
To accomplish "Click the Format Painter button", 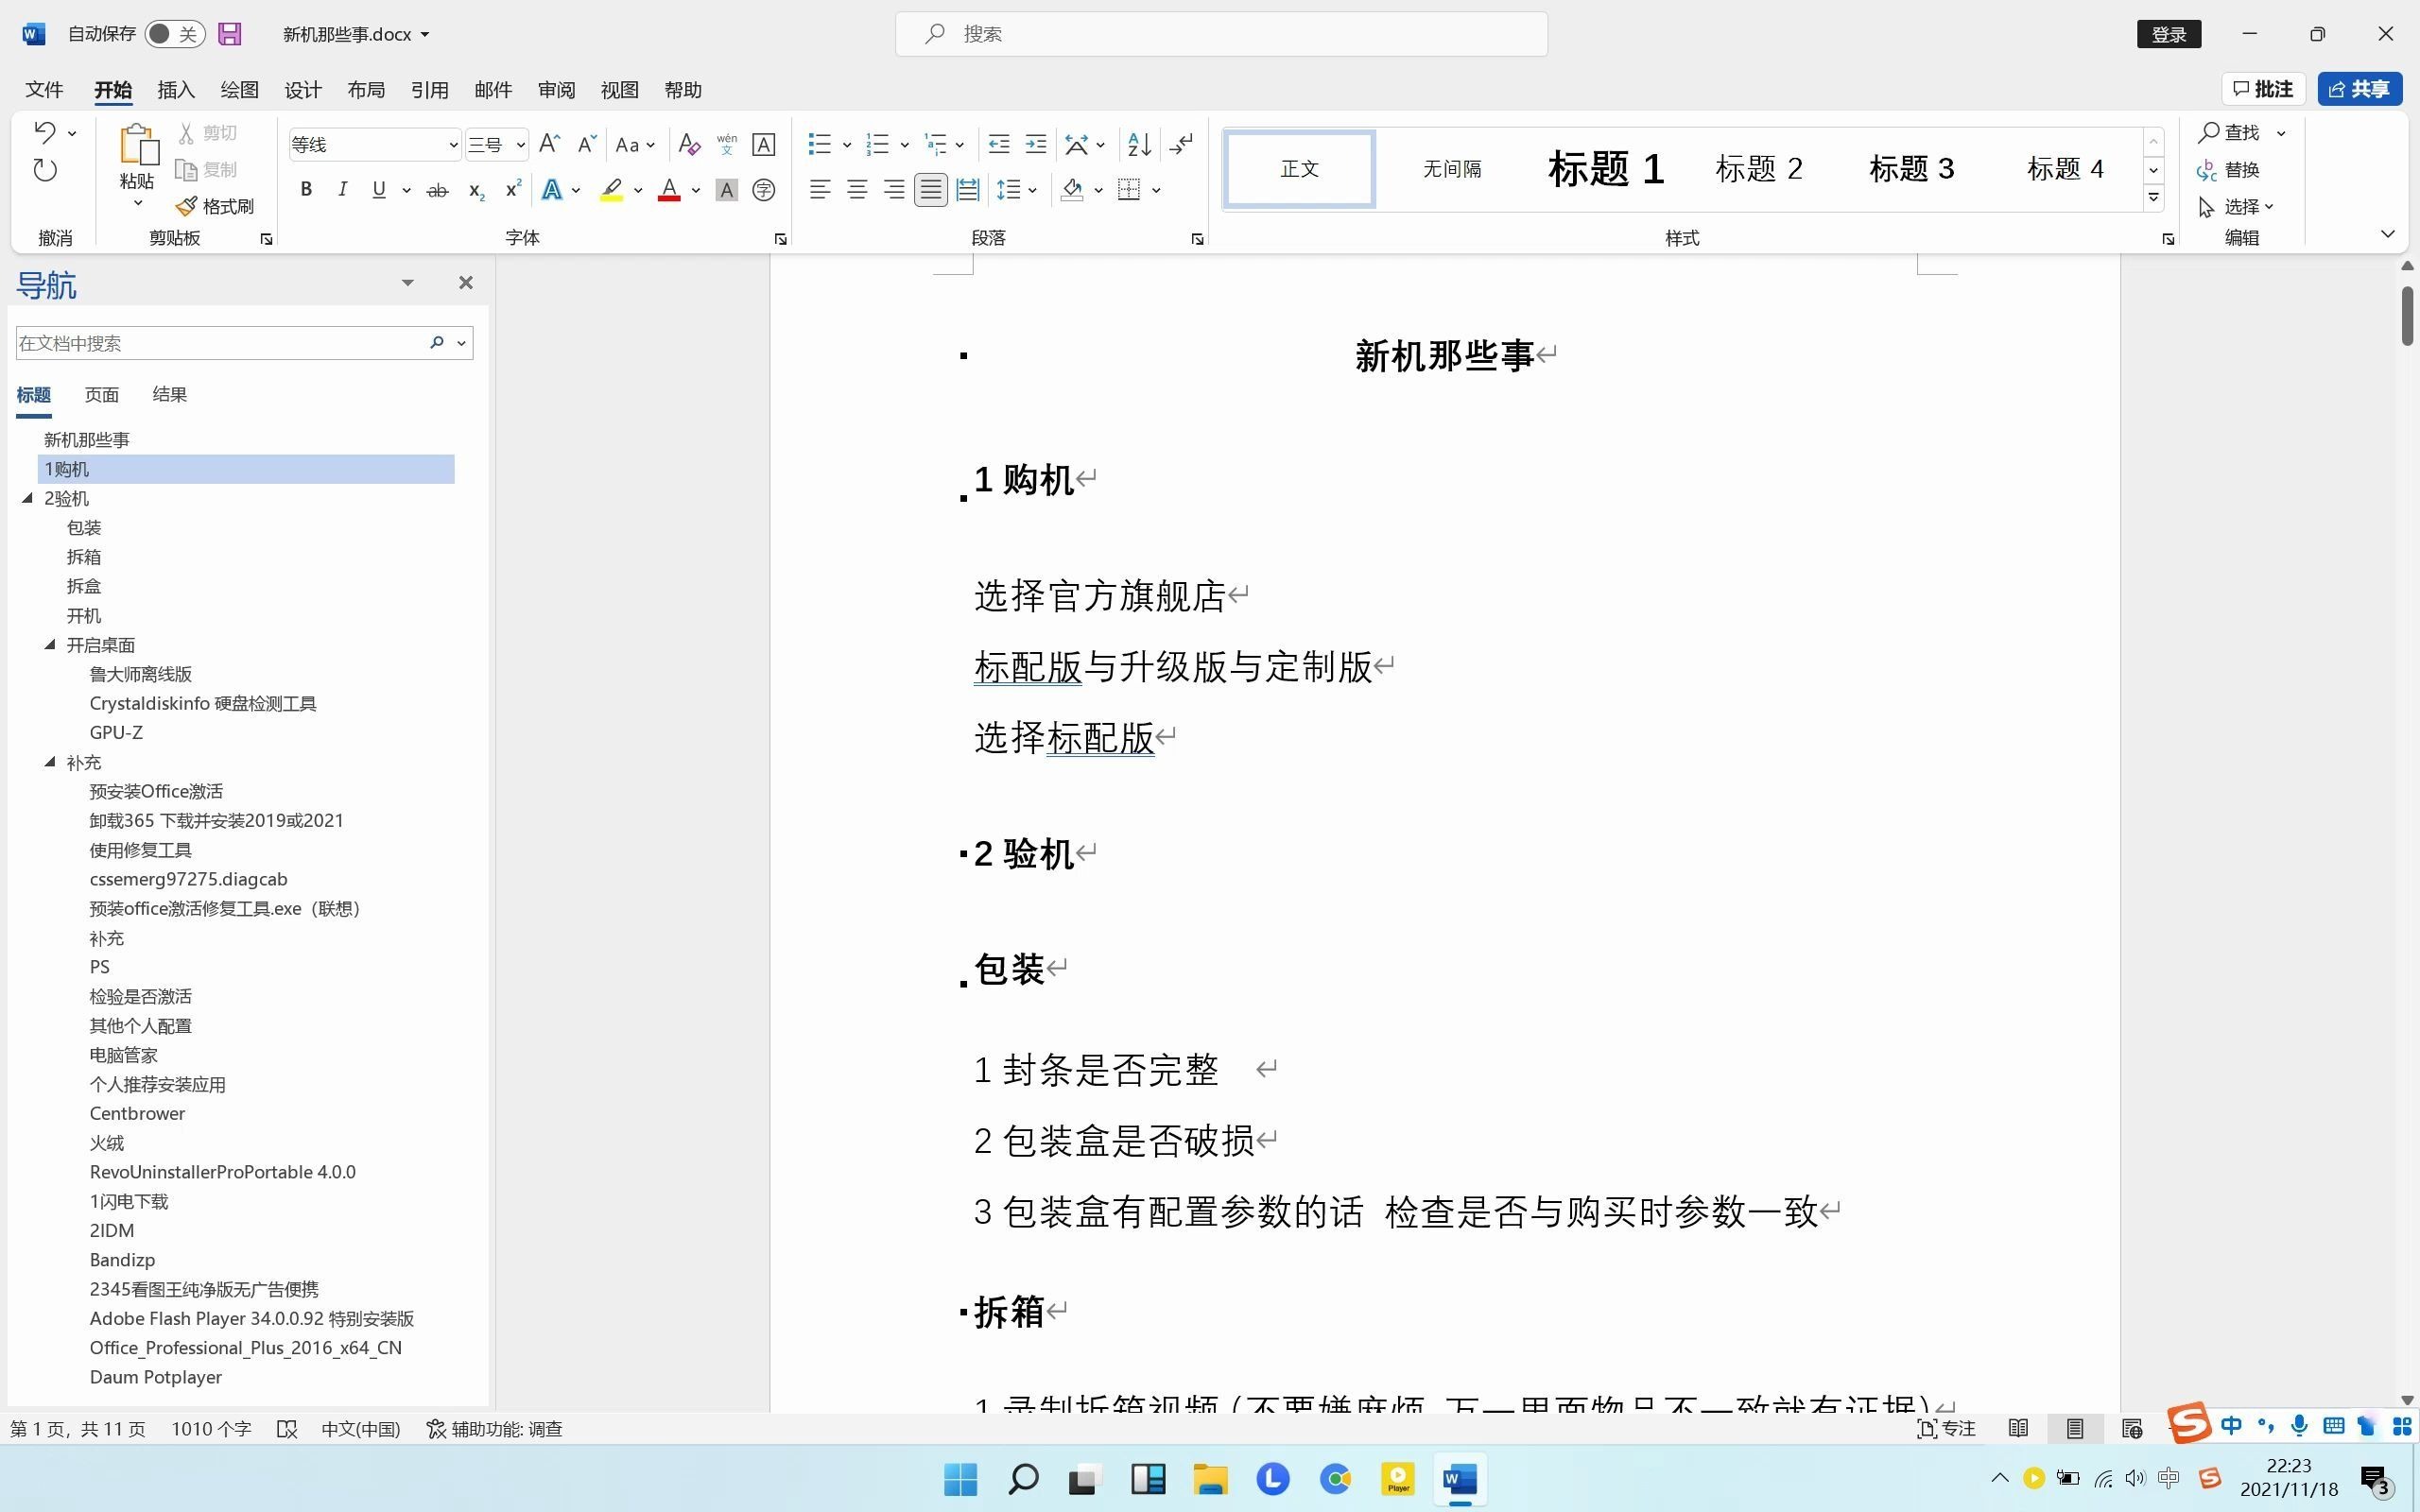I will (215, 206).
